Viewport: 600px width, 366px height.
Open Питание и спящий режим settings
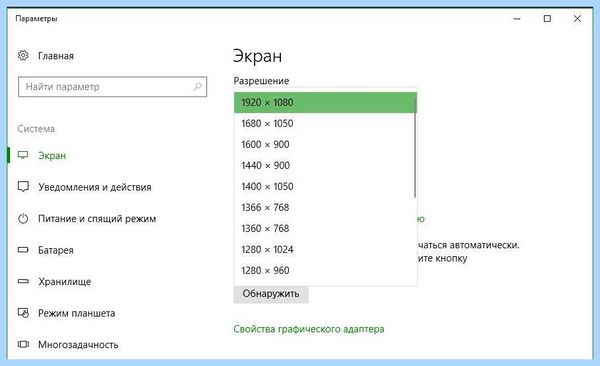tap(97, 219)
